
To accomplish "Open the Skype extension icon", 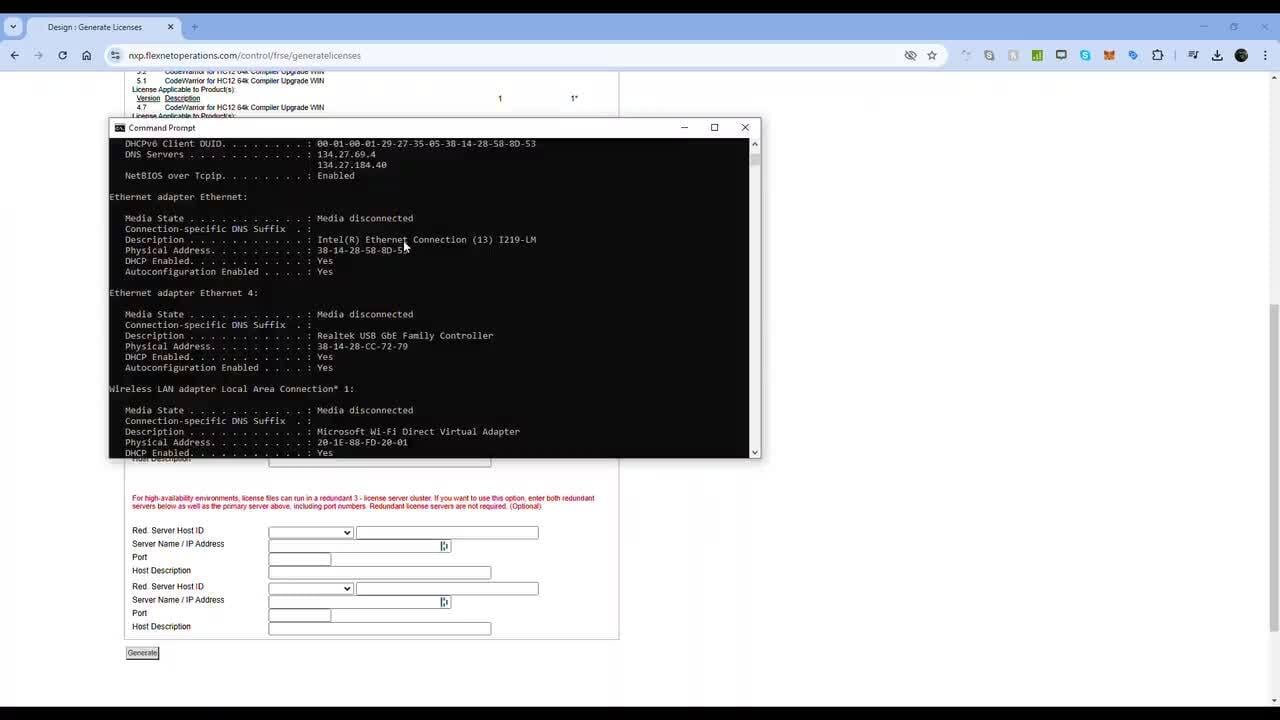I will (x=1085, y=56).
